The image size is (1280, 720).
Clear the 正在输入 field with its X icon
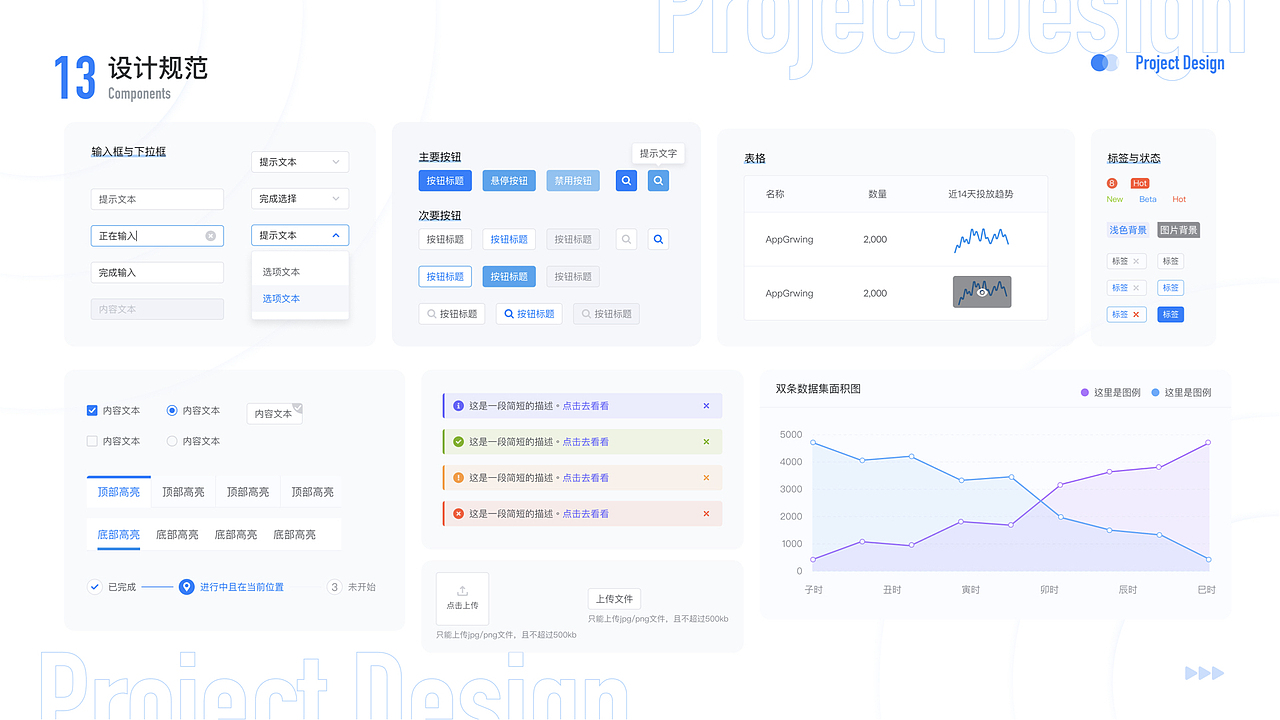(210, 236)
